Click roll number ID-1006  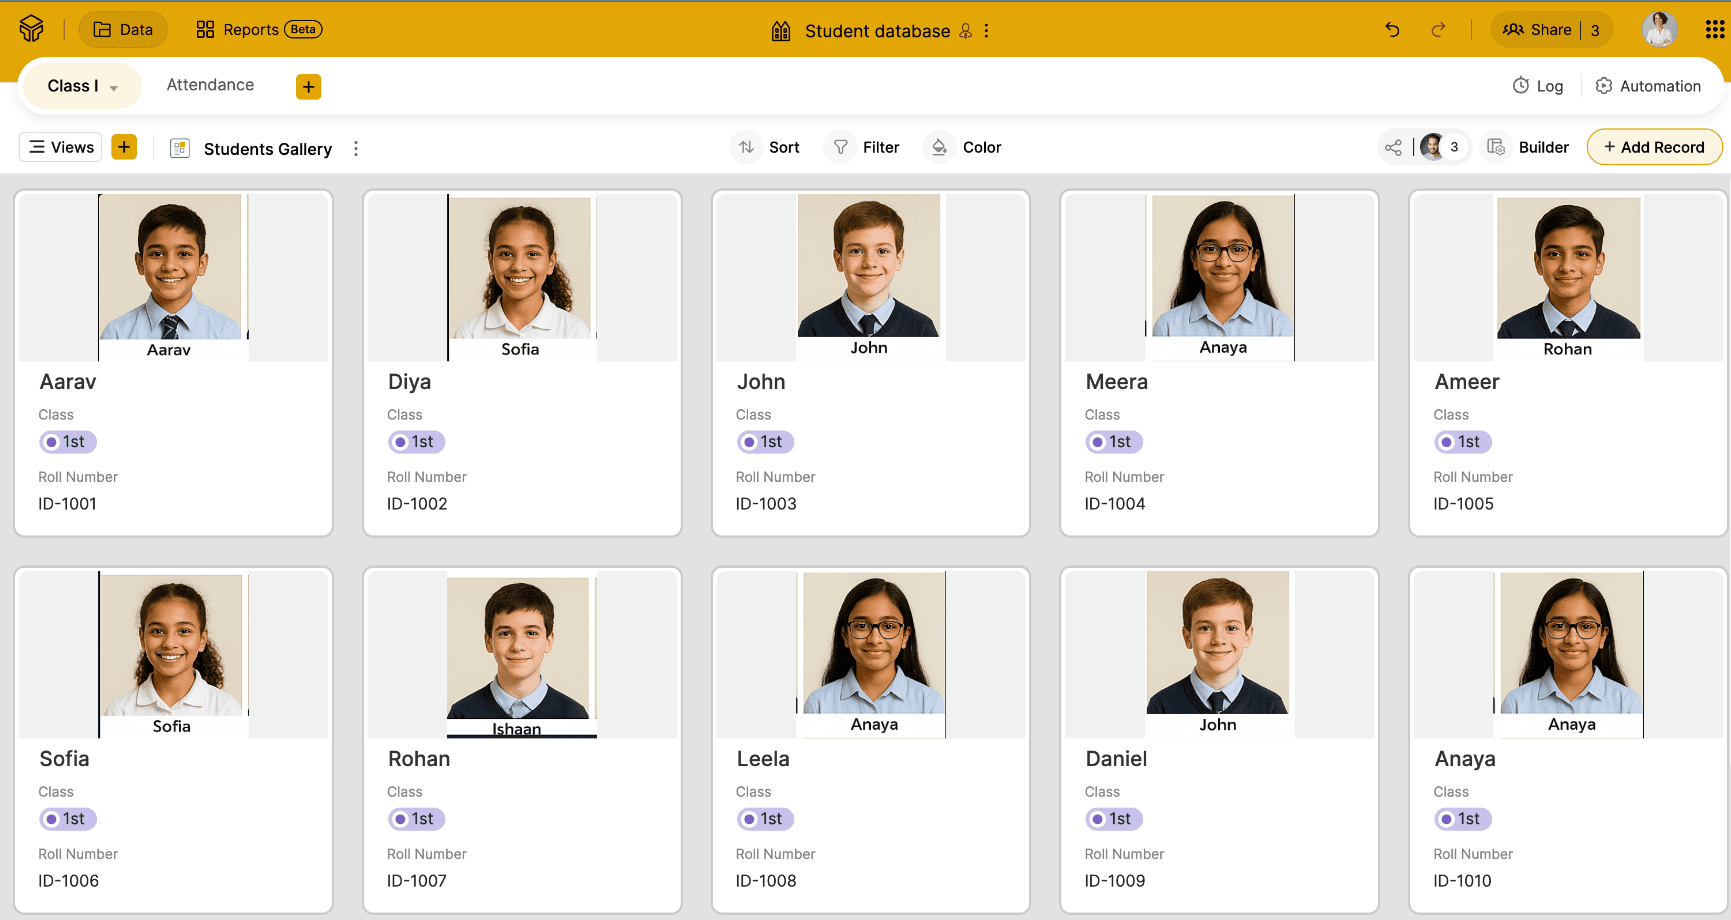pos(68,881)
